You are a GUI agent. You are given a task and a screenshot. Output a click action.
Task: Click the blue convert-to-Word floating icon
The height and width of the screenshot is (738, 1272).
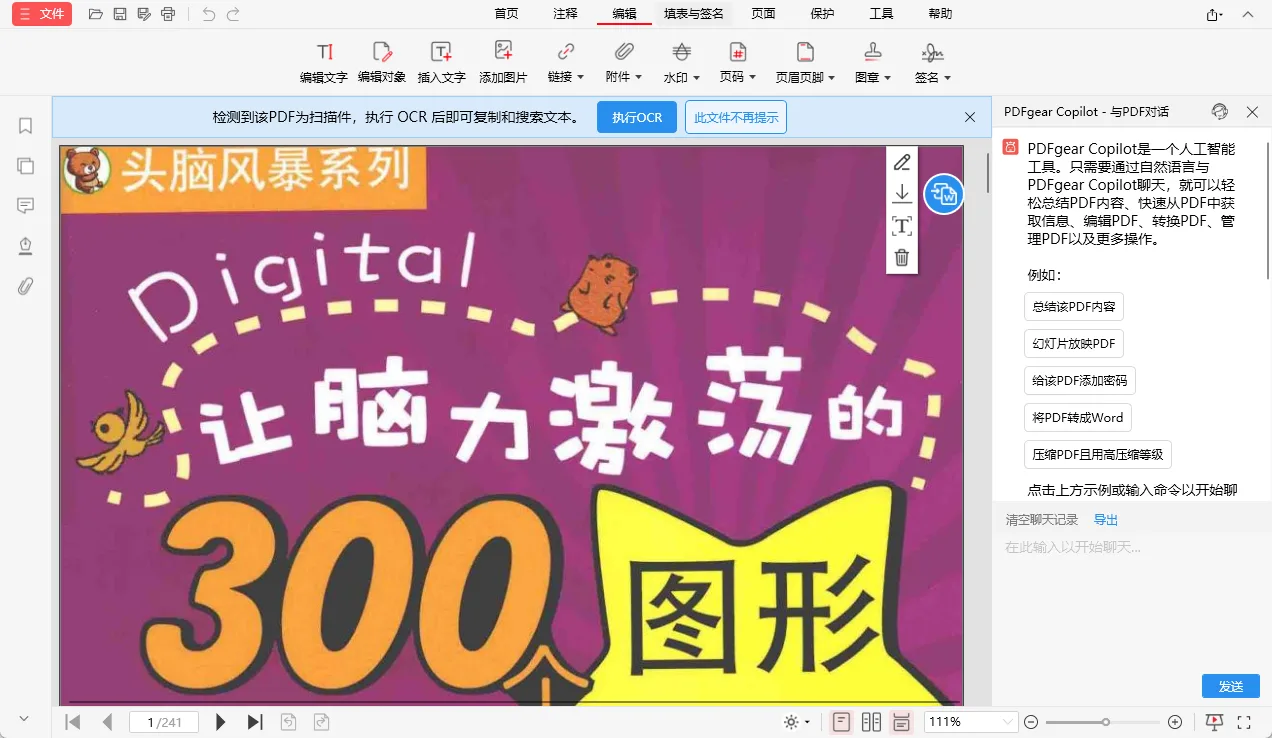(943, 194)
